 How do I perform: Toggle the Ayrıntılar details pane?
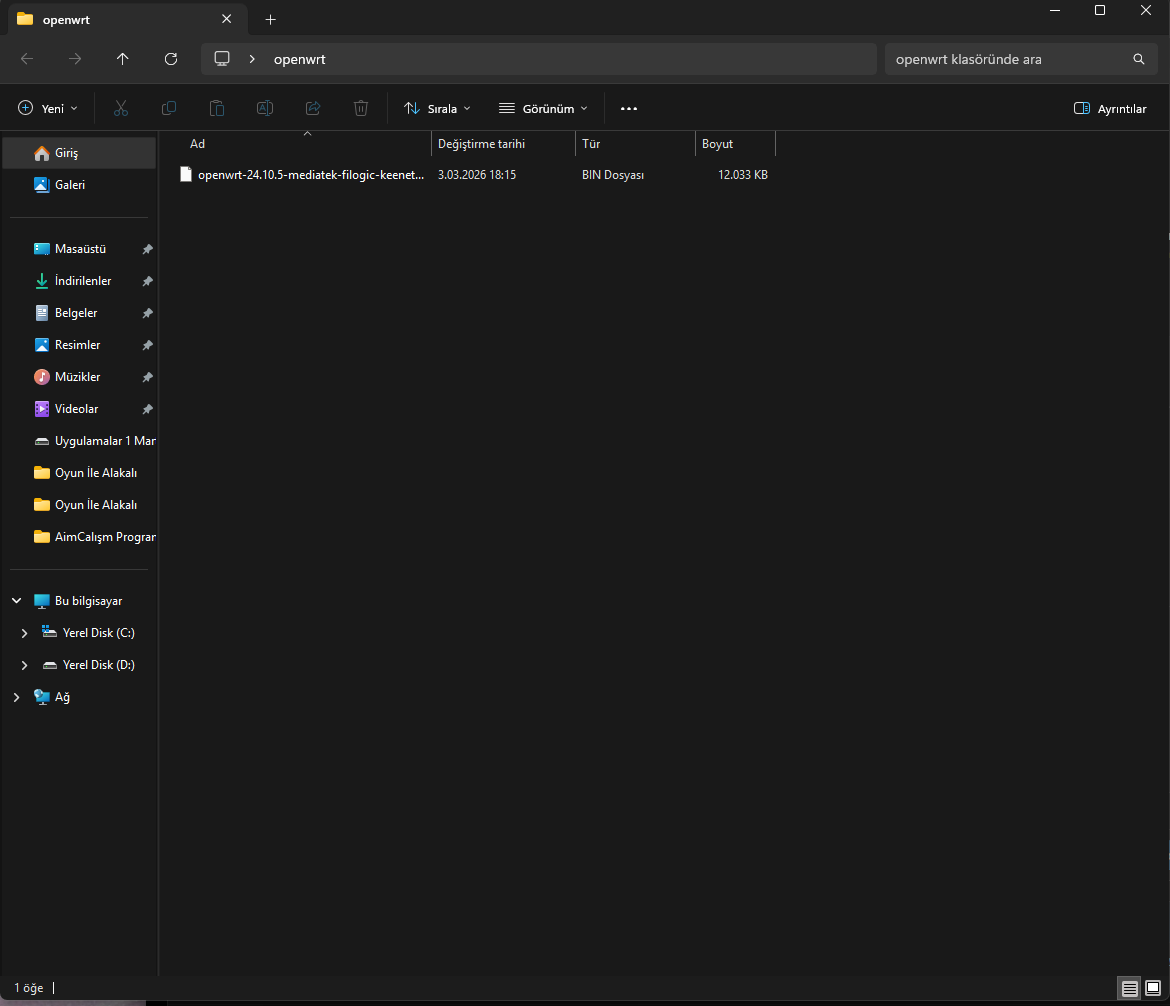(1110, 108)
